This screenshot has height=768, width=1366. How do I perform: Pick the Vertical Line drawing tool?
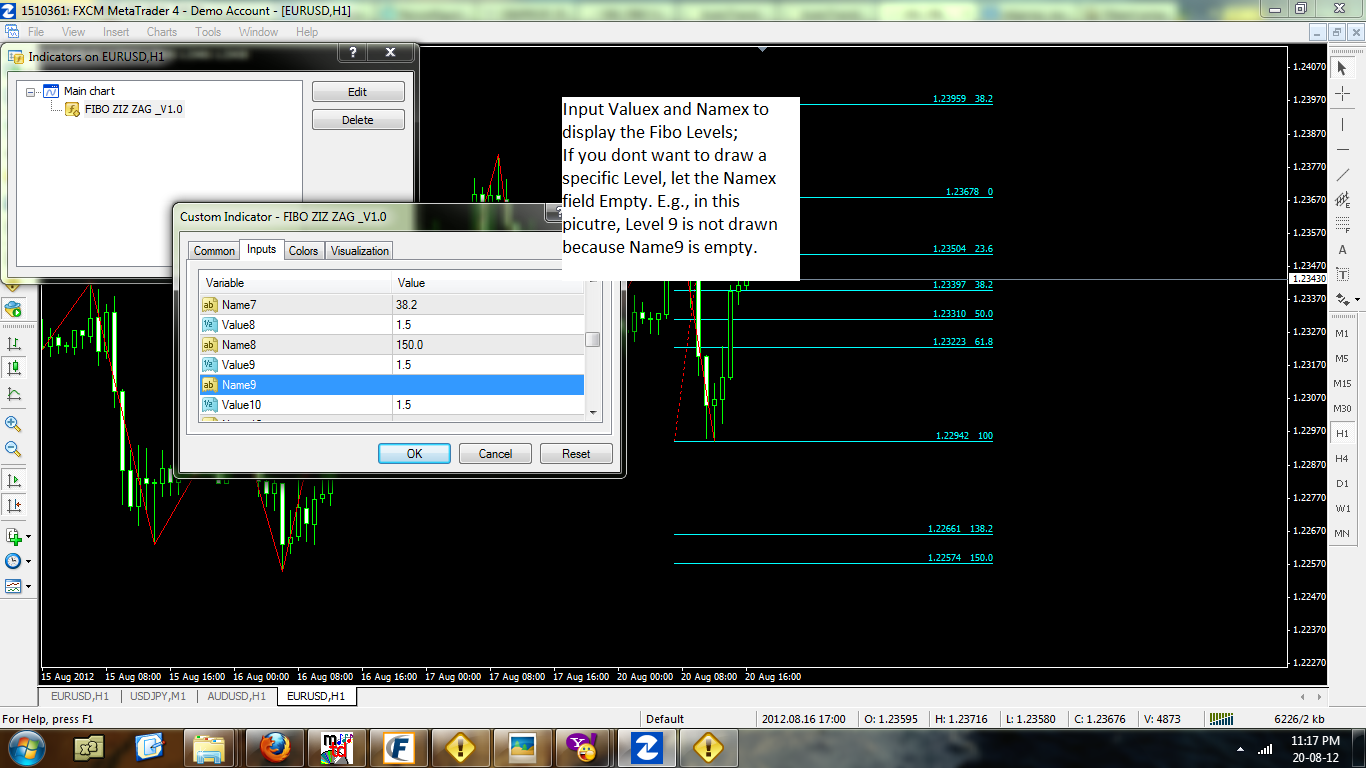click(1342, 125)
